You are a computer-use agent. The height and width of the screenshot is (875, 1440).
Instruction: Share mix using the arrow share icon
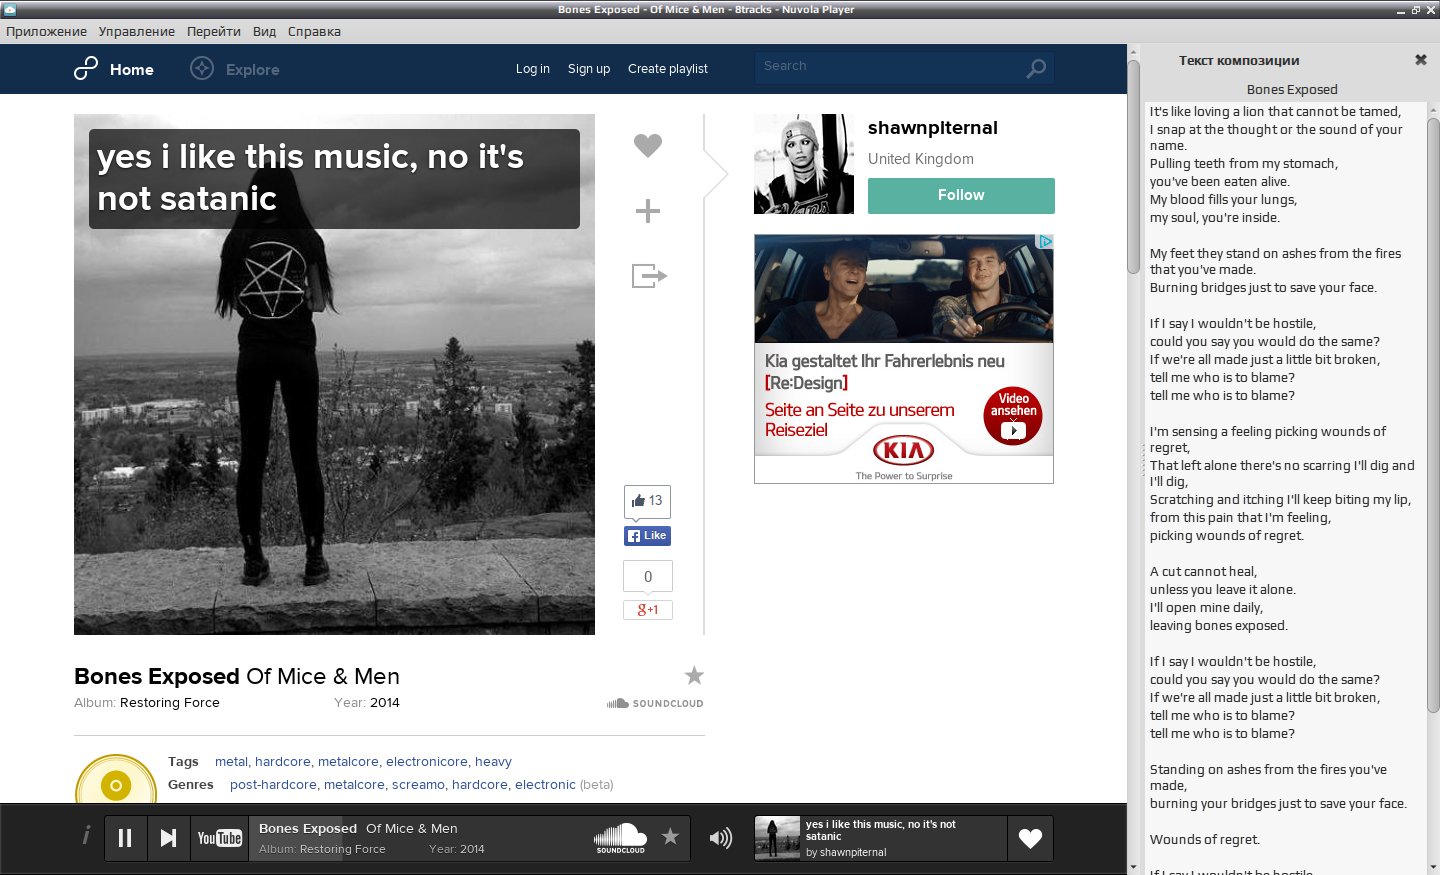click(x=649, y=275)
